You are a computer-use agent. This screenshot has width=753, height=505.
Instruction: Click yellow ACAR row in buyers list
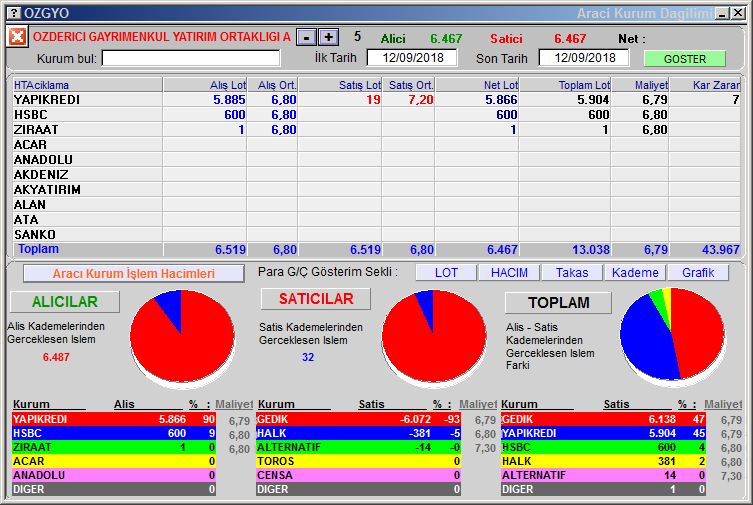click(114, 461)
